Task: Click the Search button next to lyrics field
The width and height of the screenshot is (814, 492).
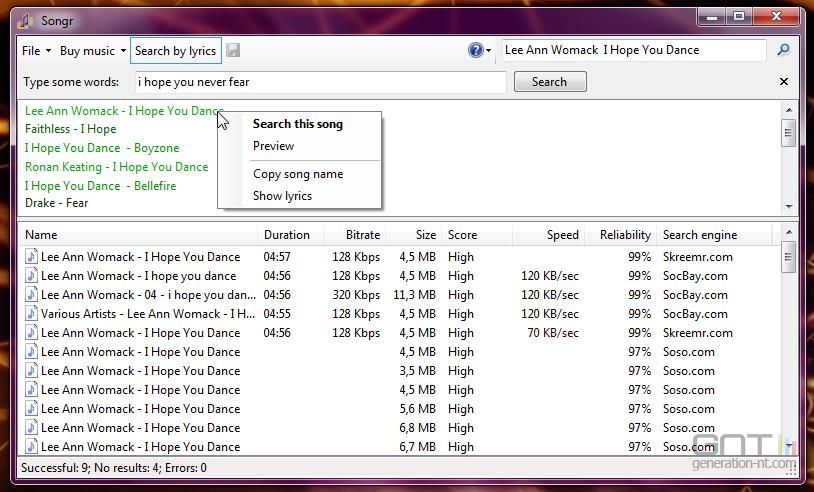Action: (x=550, y=81)
